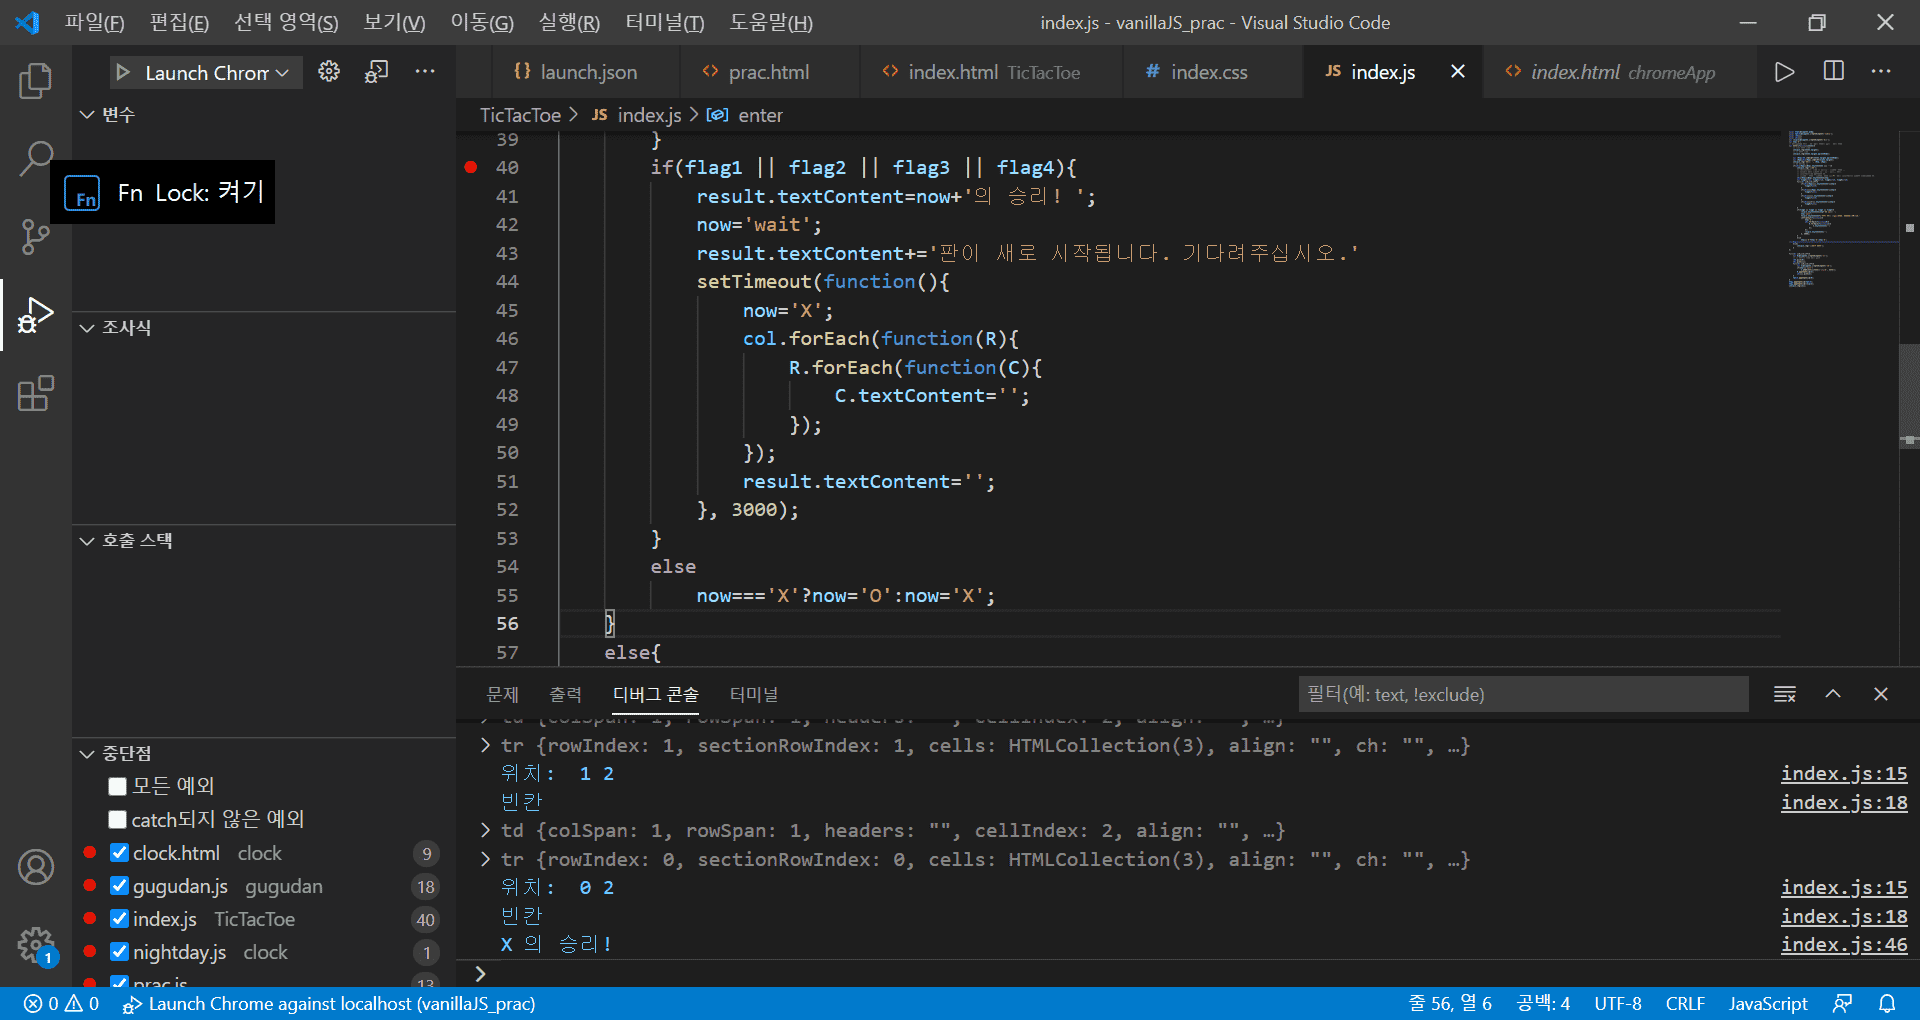
Task: Open the Extensions view
Action: (36, 393)
